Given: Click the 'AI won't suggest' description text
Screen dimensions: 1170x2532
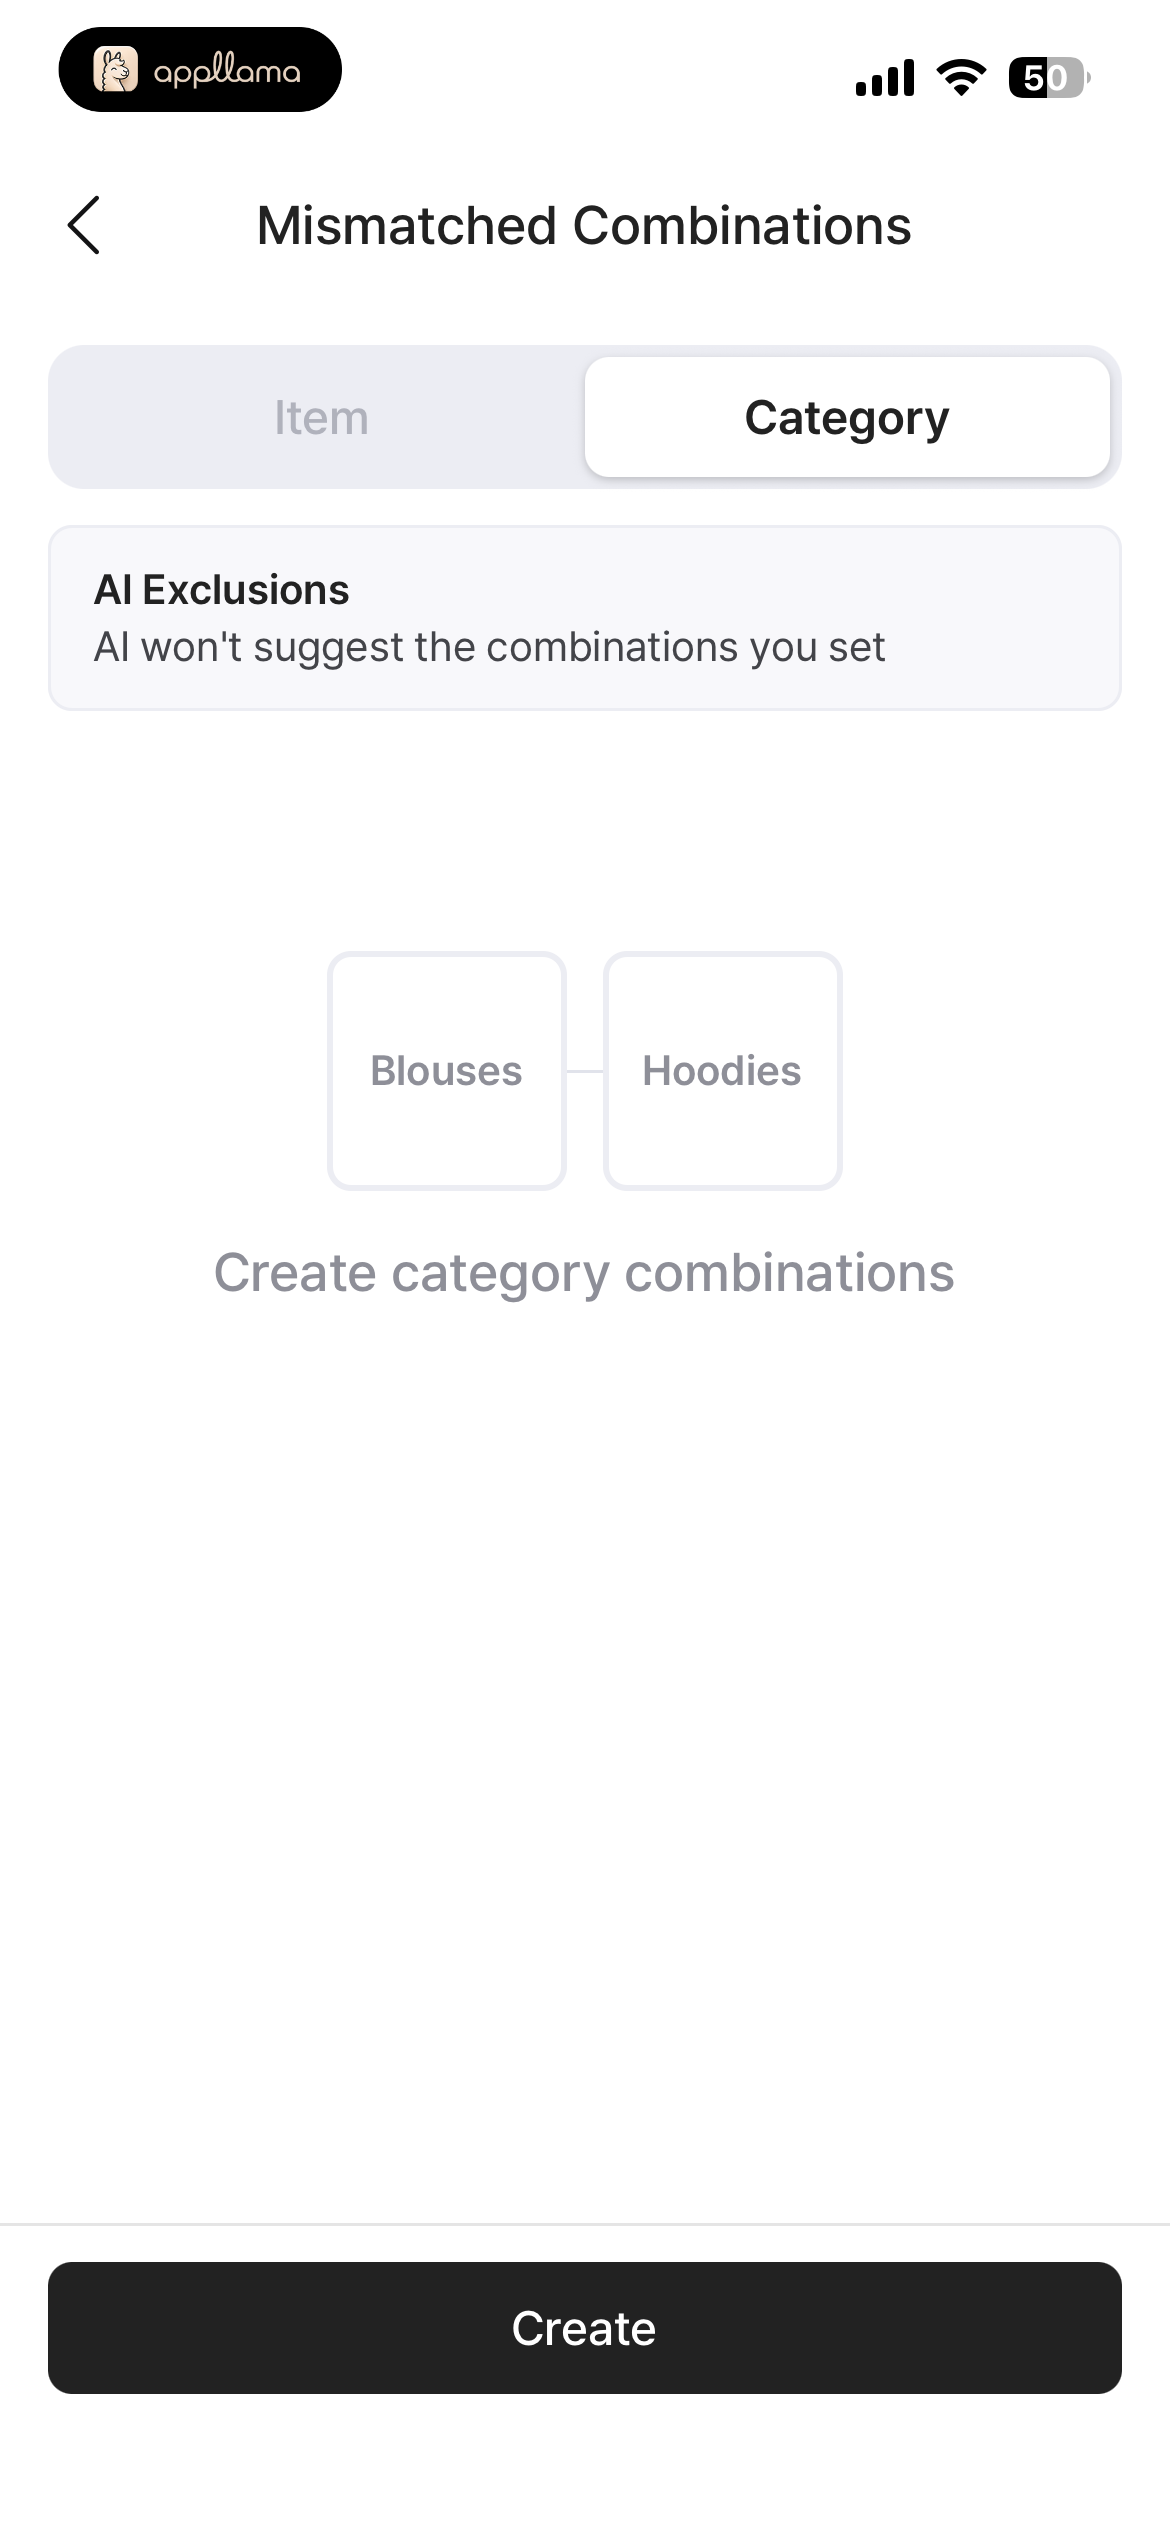Looking at the screenshot, I should point(490,647).
